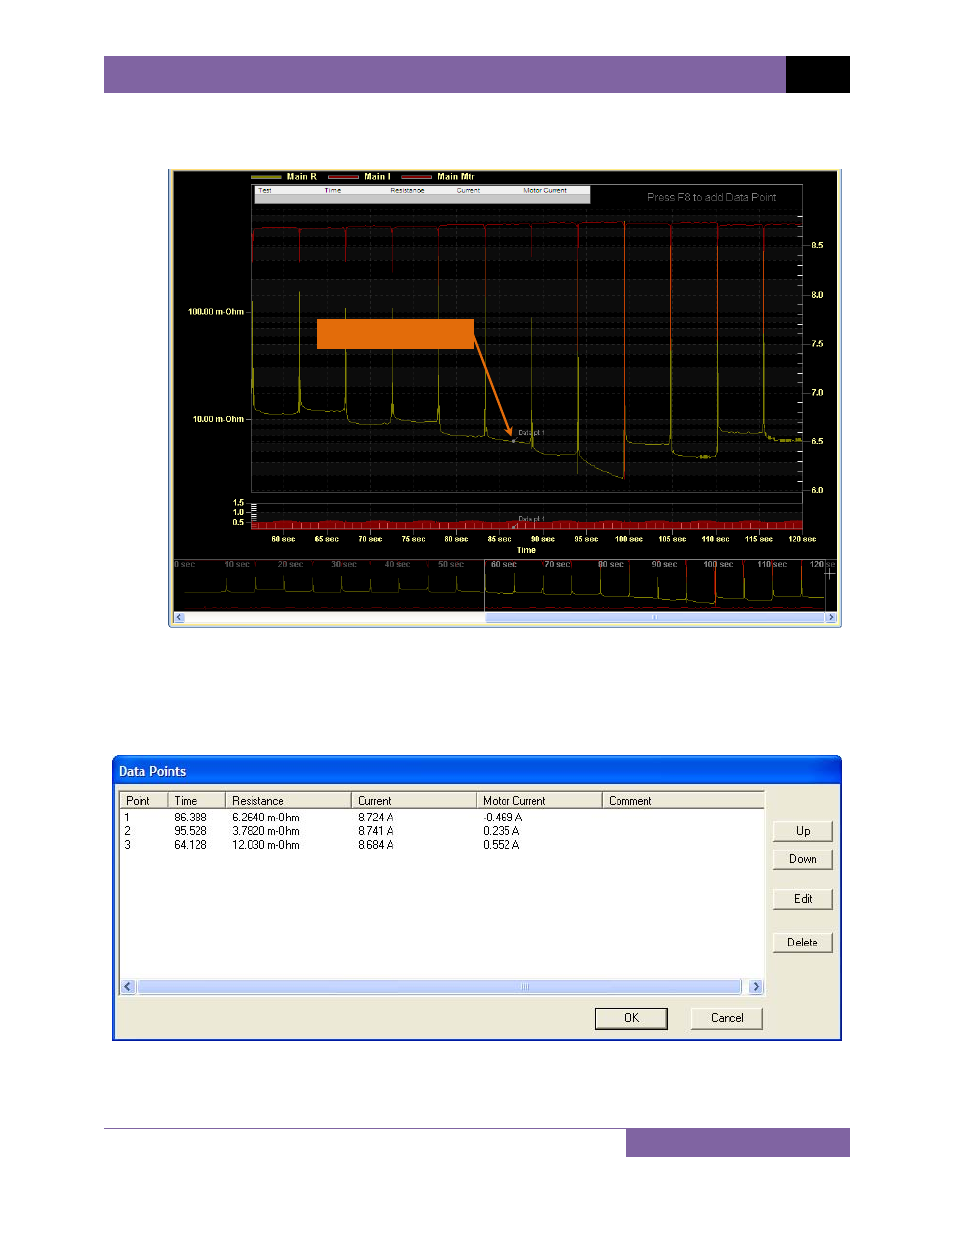The image size is (954, 1235).
Task: Sort by the Time column header
Action: coord(196,801)
